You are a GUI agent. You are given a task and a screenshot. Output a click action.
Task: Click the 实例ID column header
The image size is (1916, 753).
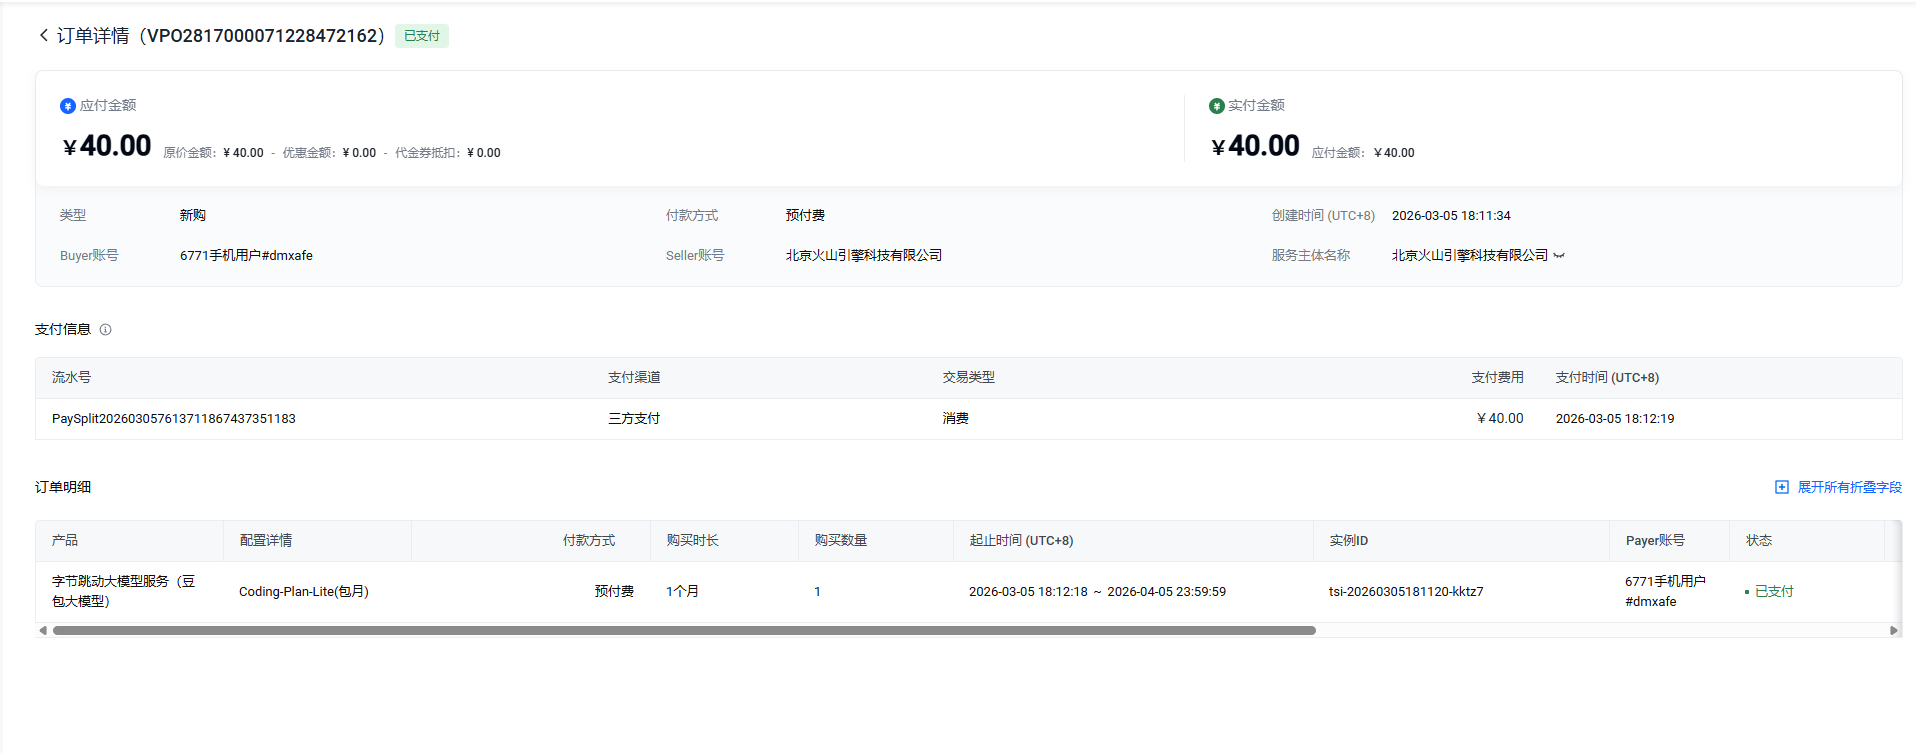1348,540
